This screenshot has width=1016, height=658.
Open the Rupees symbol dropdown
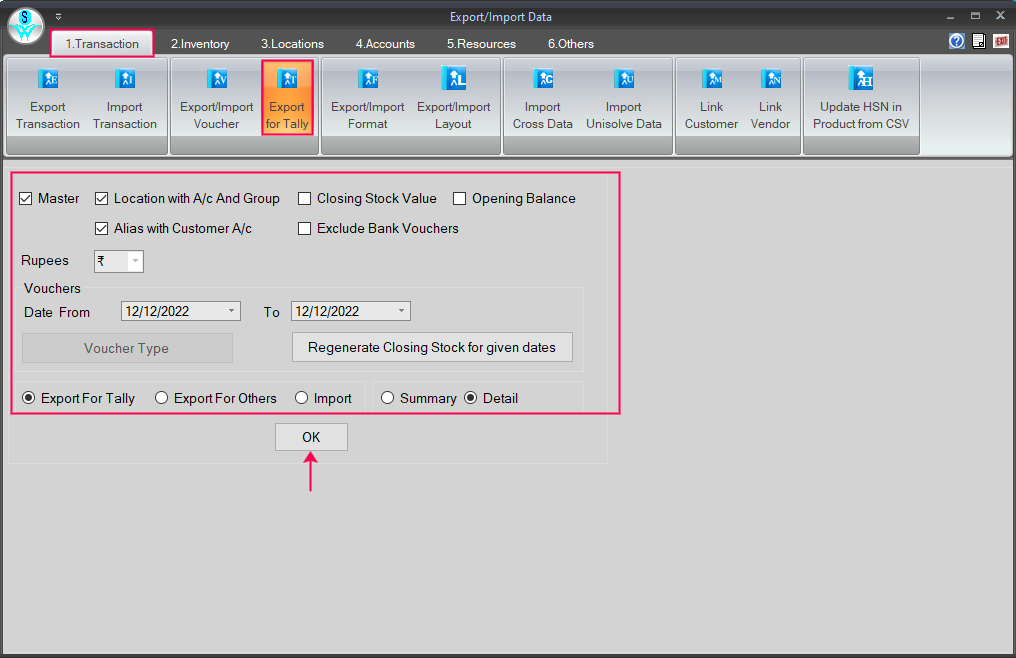click(135, 261)
